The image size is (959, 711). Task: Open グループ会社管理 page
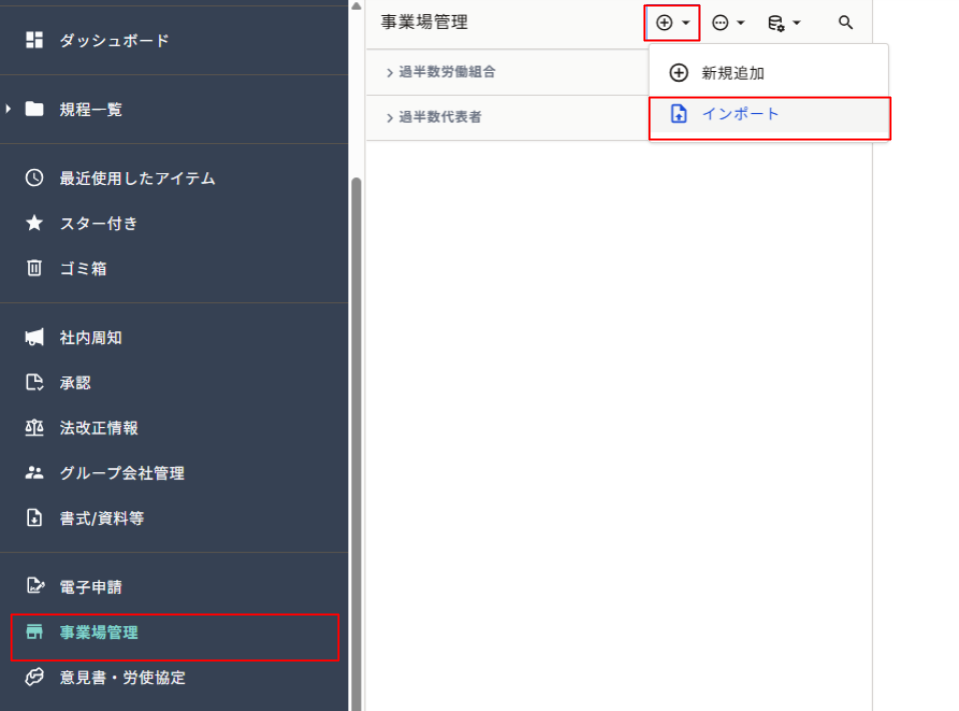[122, 473]
